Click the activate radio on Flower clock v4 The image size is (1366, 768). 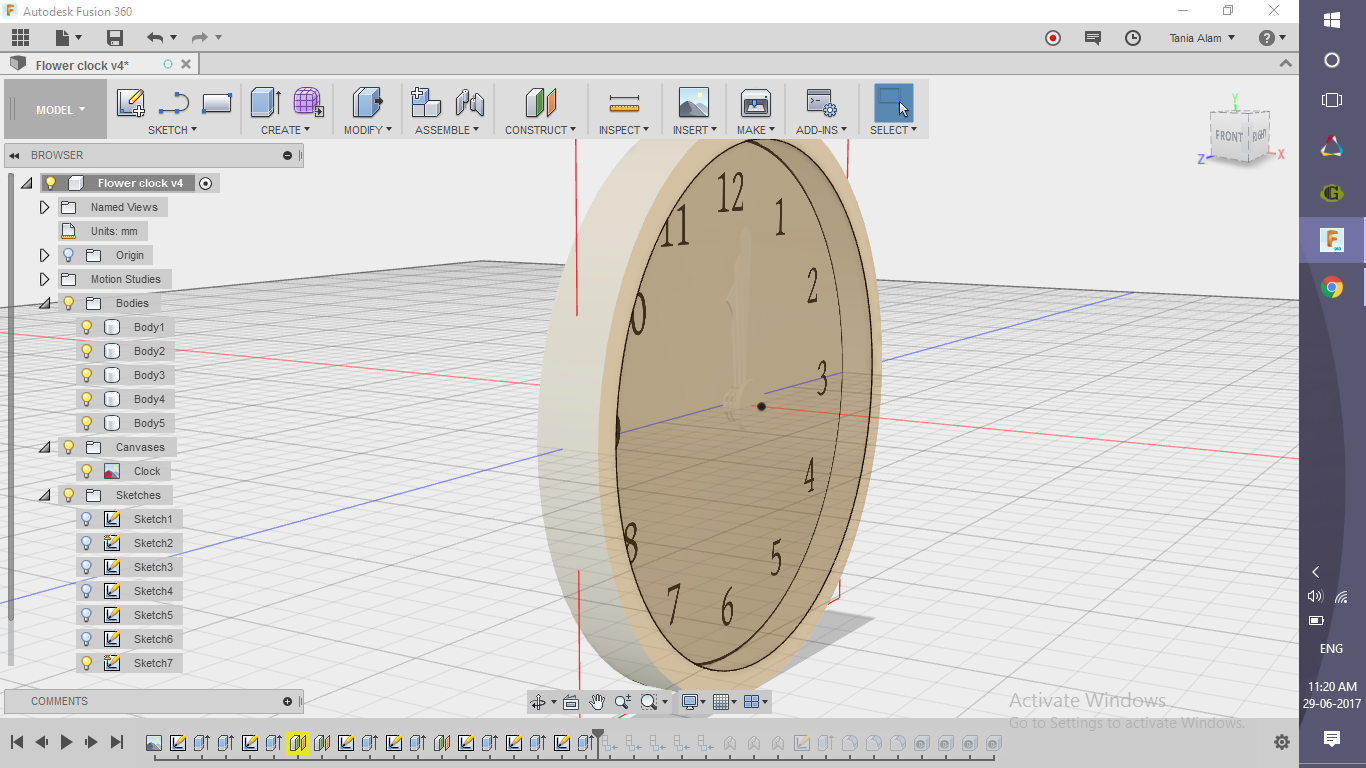click(x=206, y=183)
